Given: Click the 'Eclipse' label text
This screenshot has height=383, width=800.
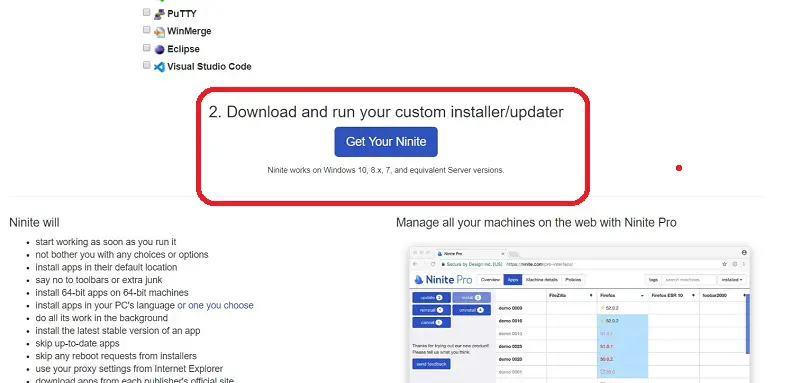Looking at the screenshot, I should 183,49.
